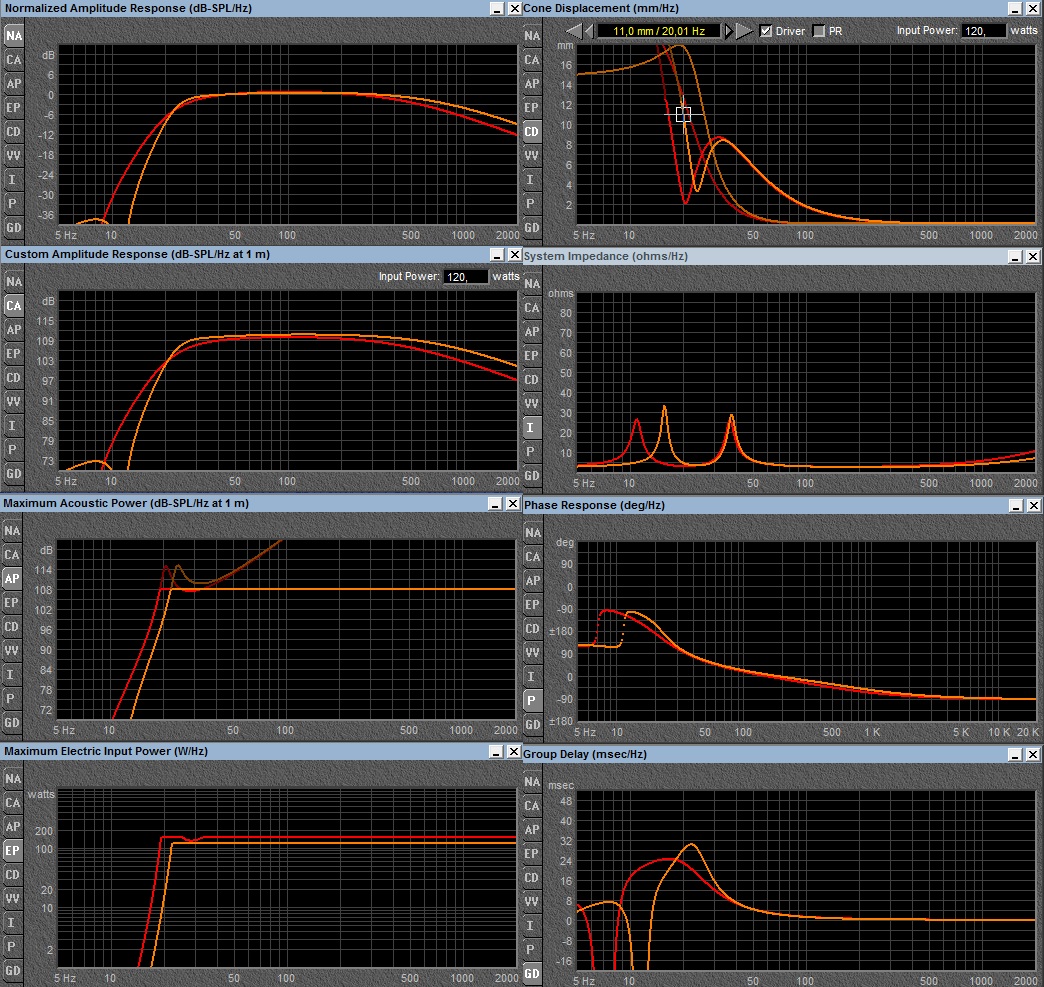Minimize the Group Delay window
This screenshot has height=987, width=1044.
click(x=1015, y=755)
